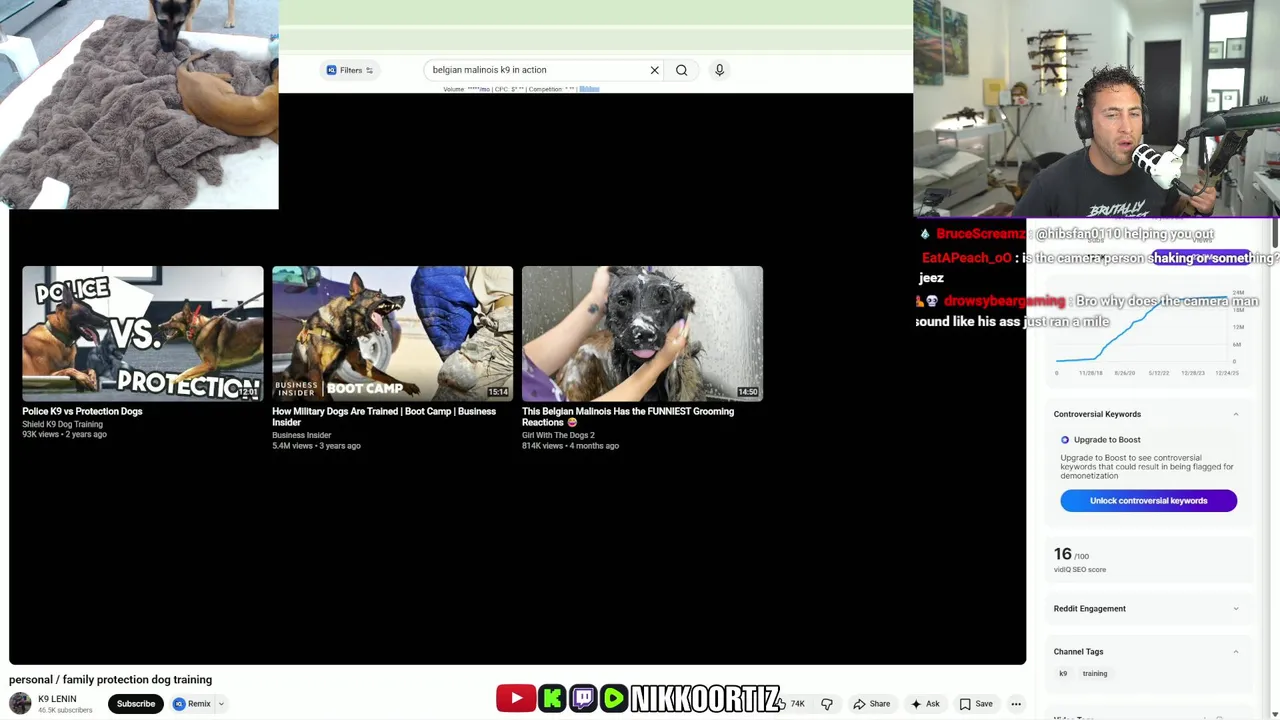1280x720 pixels.
Task: Click the Channel Tags heading
Action: coord(1078,652)
